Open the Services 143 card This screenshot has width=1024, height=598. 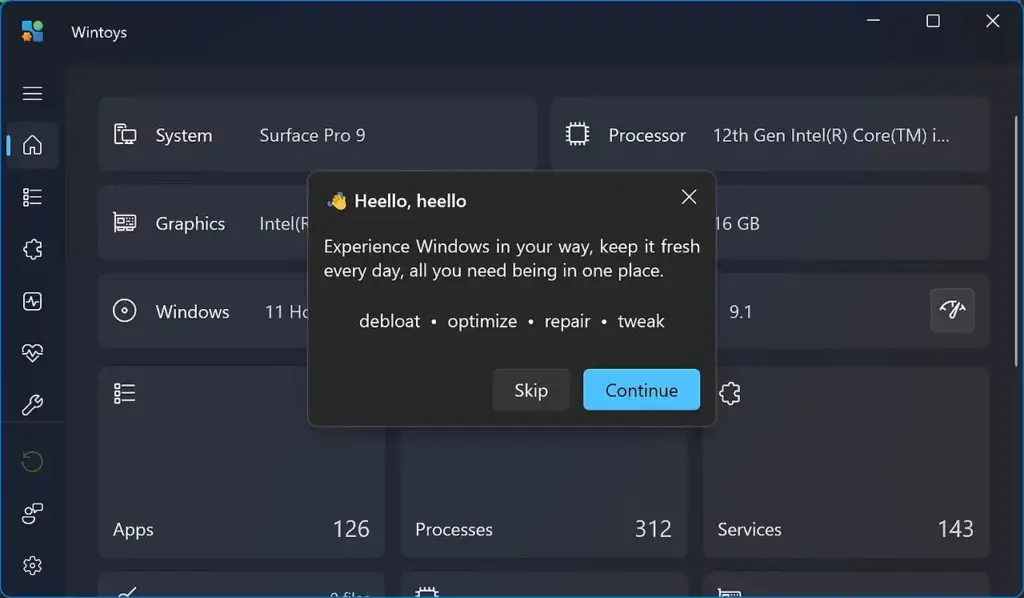pos(846,462)
